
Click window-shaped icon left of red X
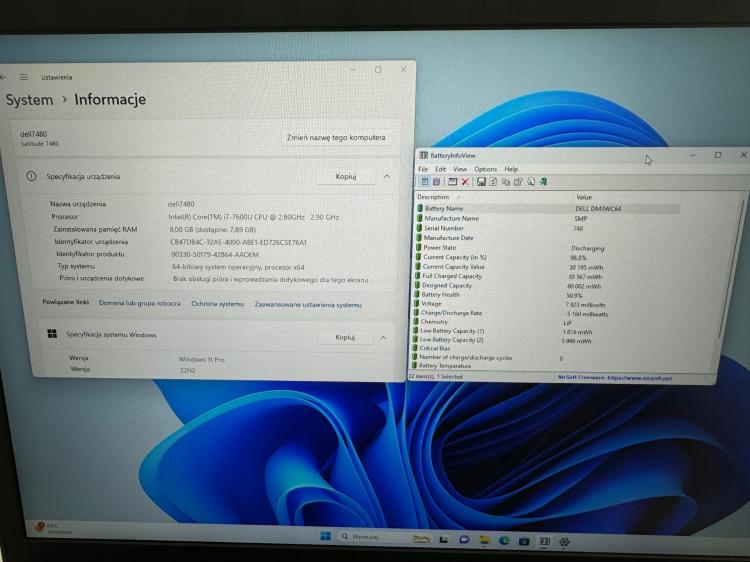pyautogui.click(x=452, y=182)
